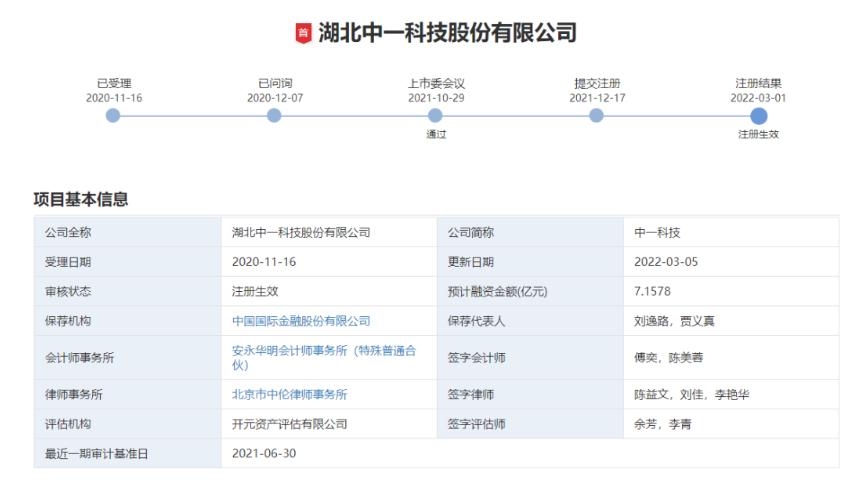
Task: Click the 审核状态 label cell
Action: point(128,291)
